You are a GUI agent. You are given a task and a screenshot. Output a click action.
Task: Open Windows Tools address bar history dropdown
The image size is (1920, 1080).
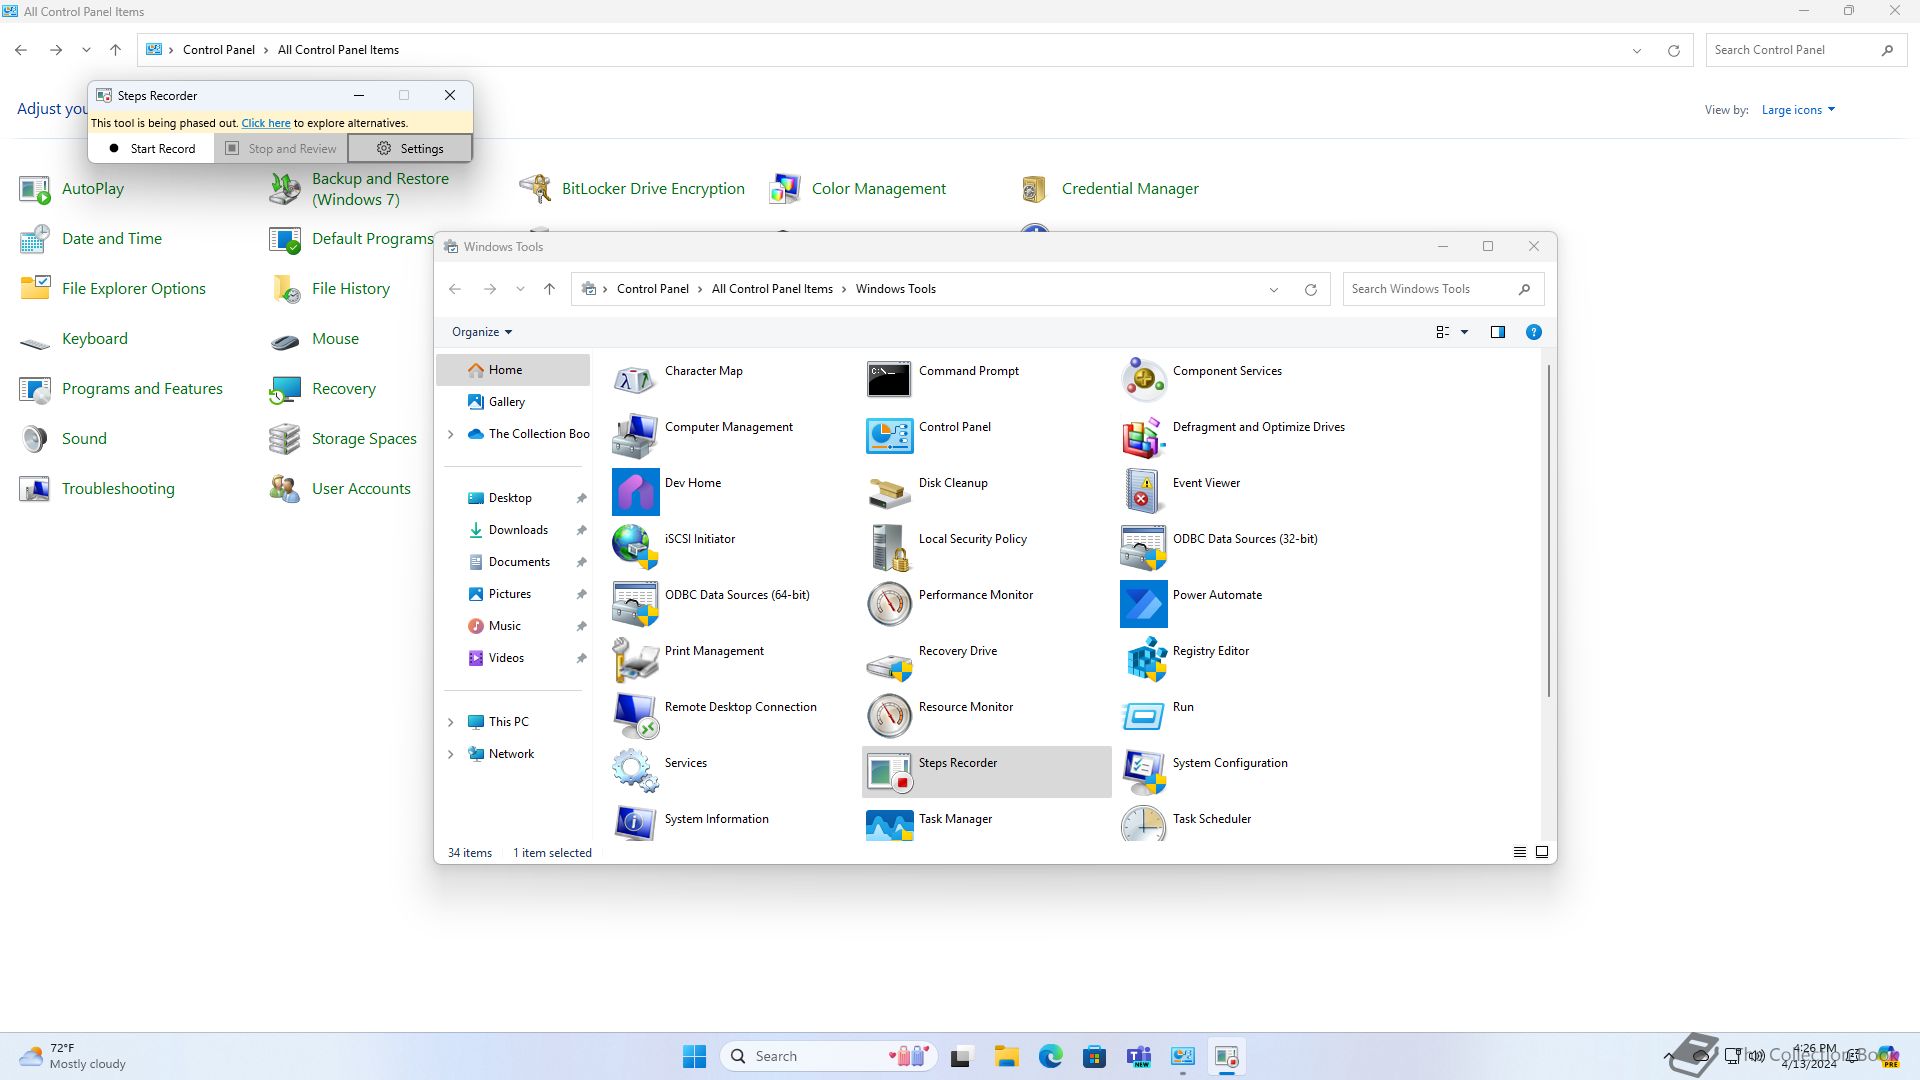pyautogui.click(x=1274, y=289)
